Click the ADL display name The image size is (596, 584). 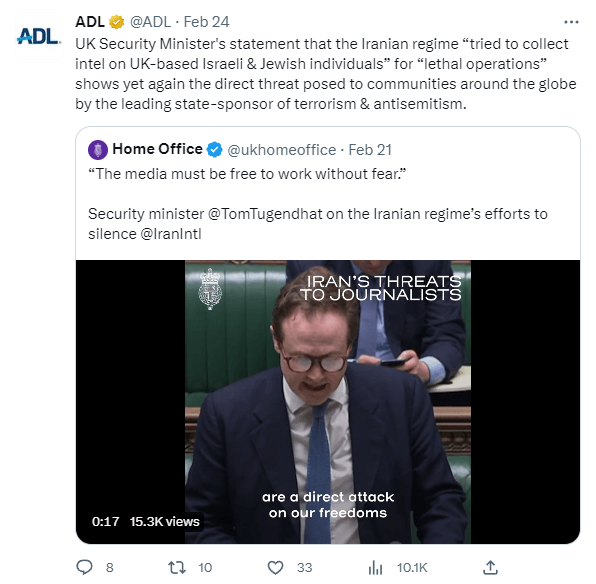90,22
